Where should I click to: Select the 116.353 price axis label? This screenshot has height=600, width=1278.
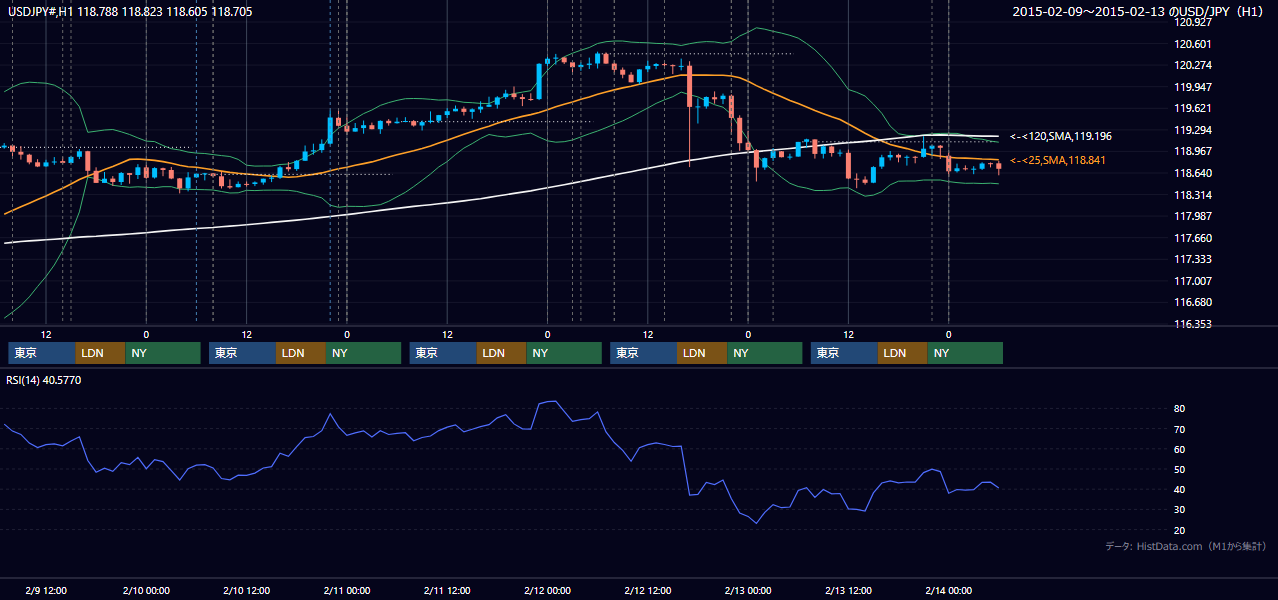[1194, 324]
